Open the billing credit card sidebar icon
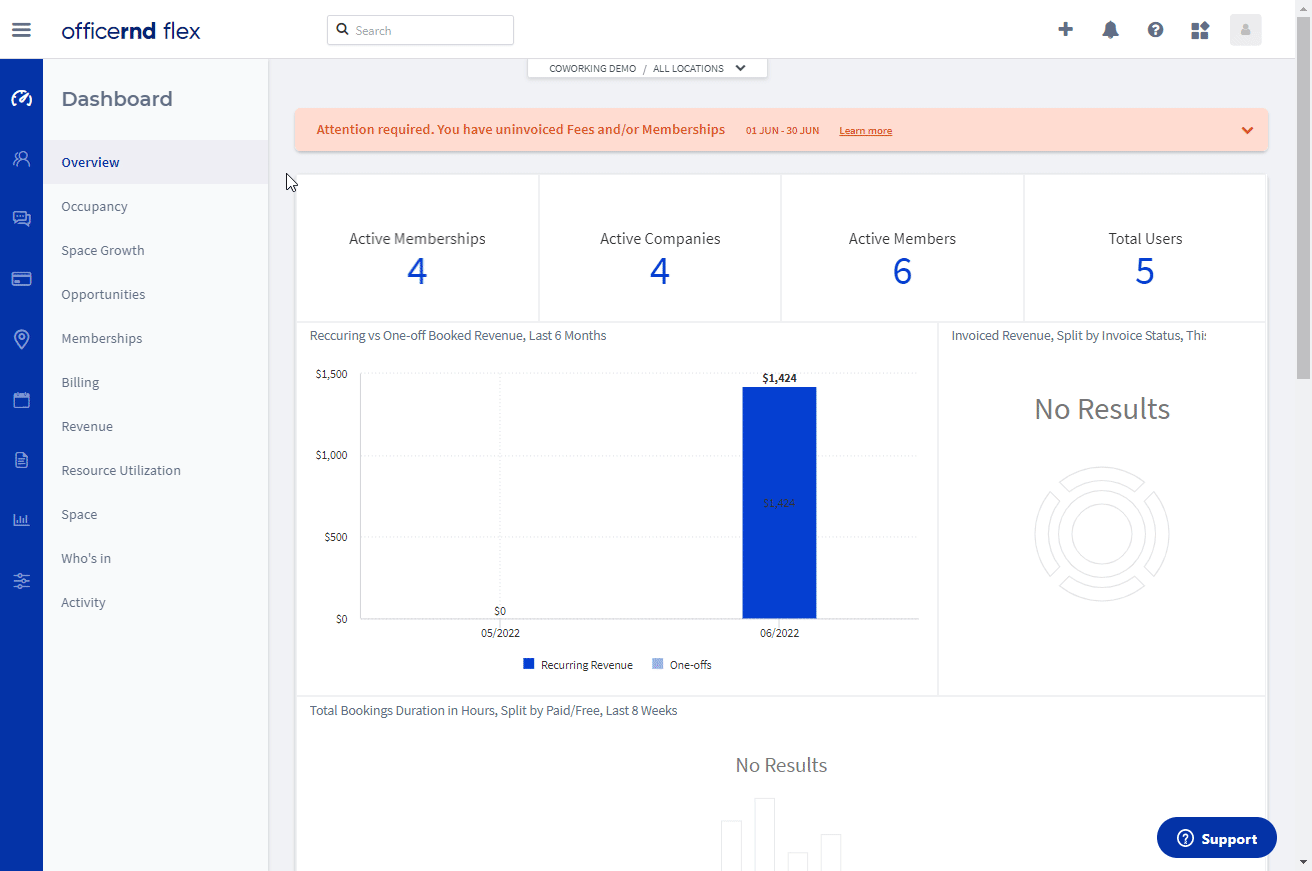The height and width of the screenshot is (871, 1312). click(x=21, y=279)
